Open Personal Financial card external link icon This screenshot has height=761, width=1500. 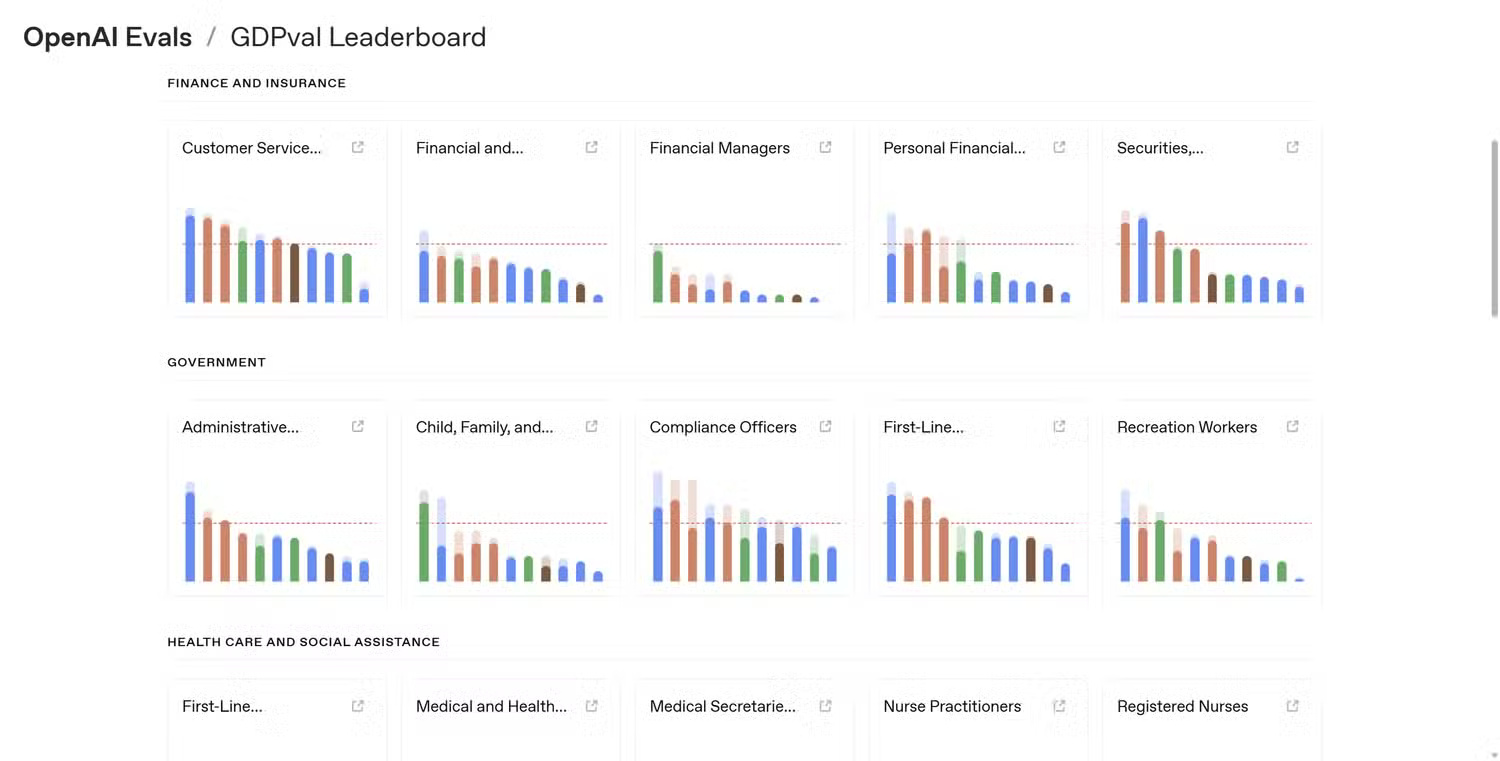click(1058, 146)
